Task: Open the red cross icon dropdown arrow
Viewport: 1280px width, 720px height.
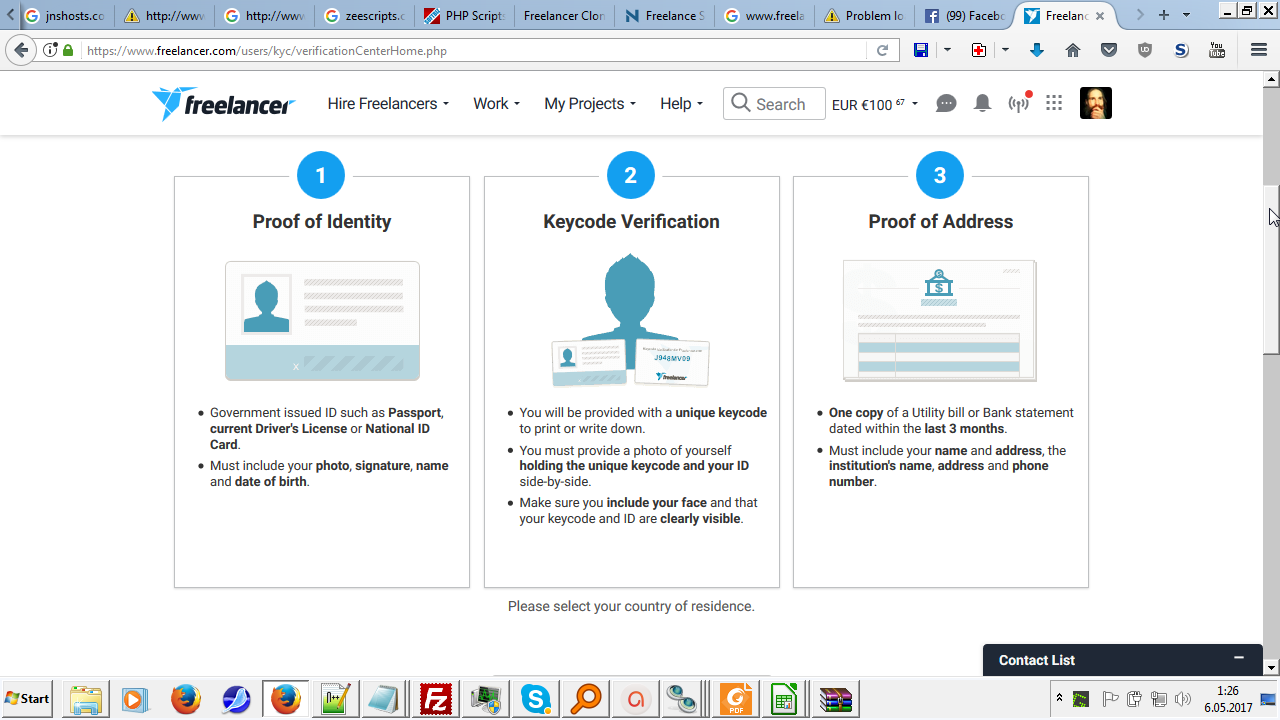Action: (1005, 50)
